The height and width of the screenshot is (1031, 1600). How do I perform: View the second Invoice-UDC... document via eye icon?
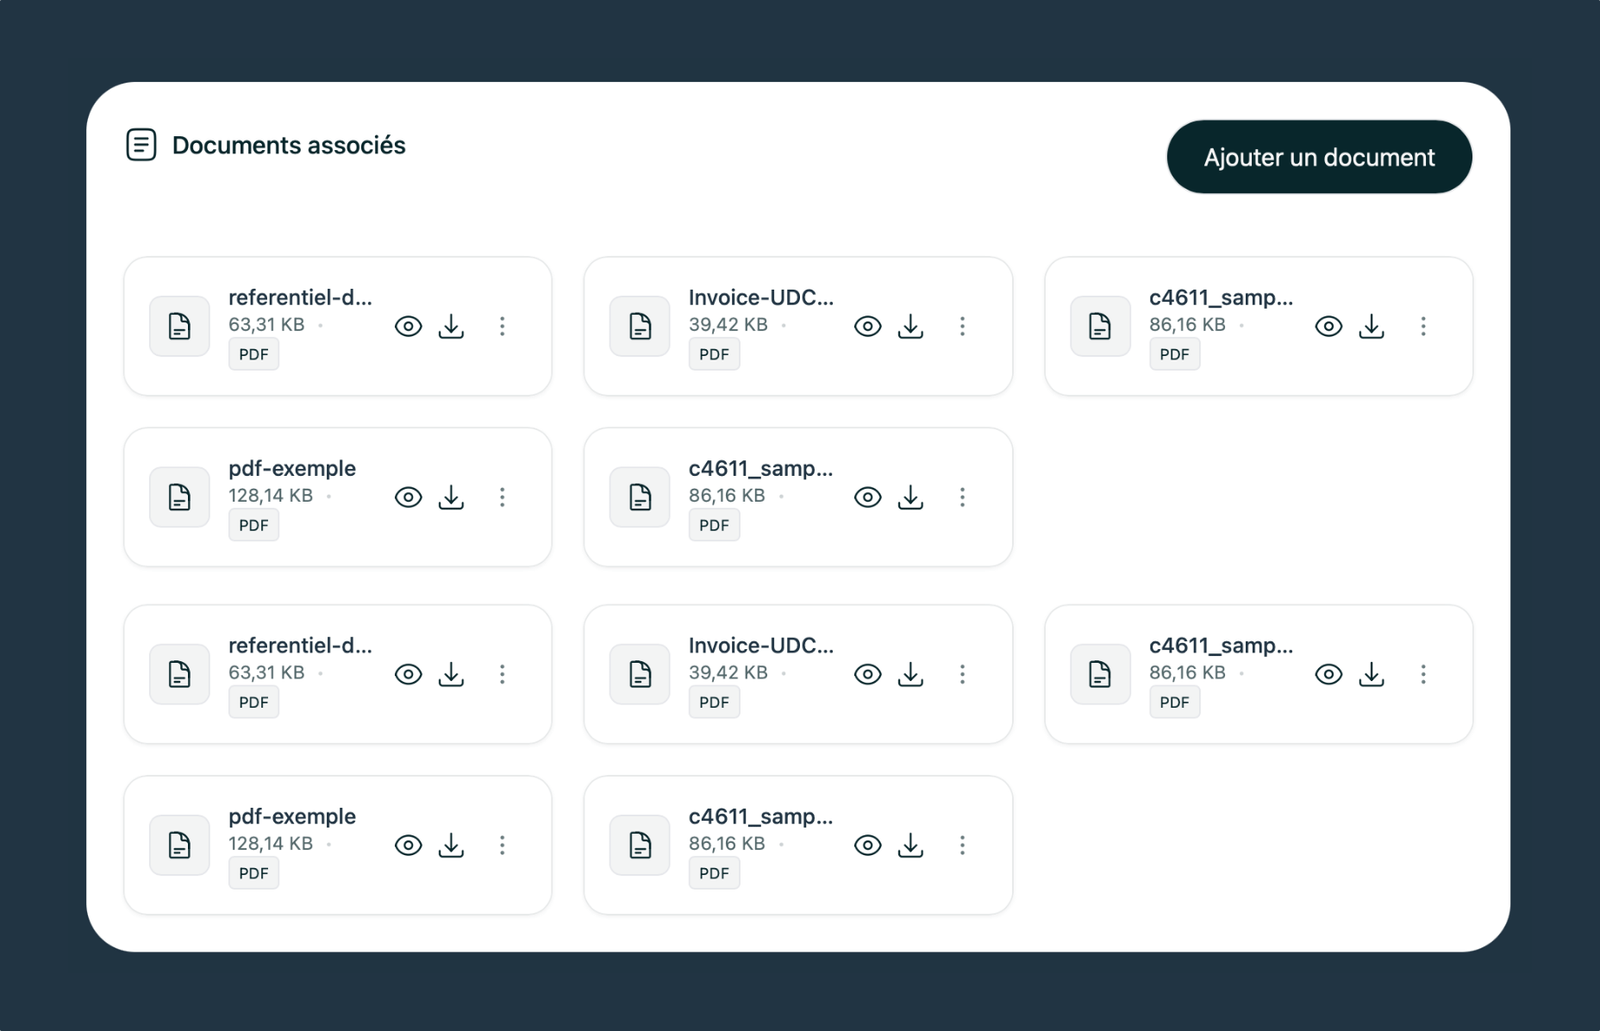[x=867, y=674]
